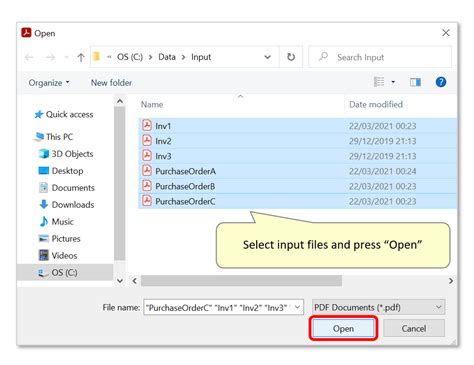Click the PDF icon of Inv2
This screenshot has height=365, width=474.
(x=147, y=140)
